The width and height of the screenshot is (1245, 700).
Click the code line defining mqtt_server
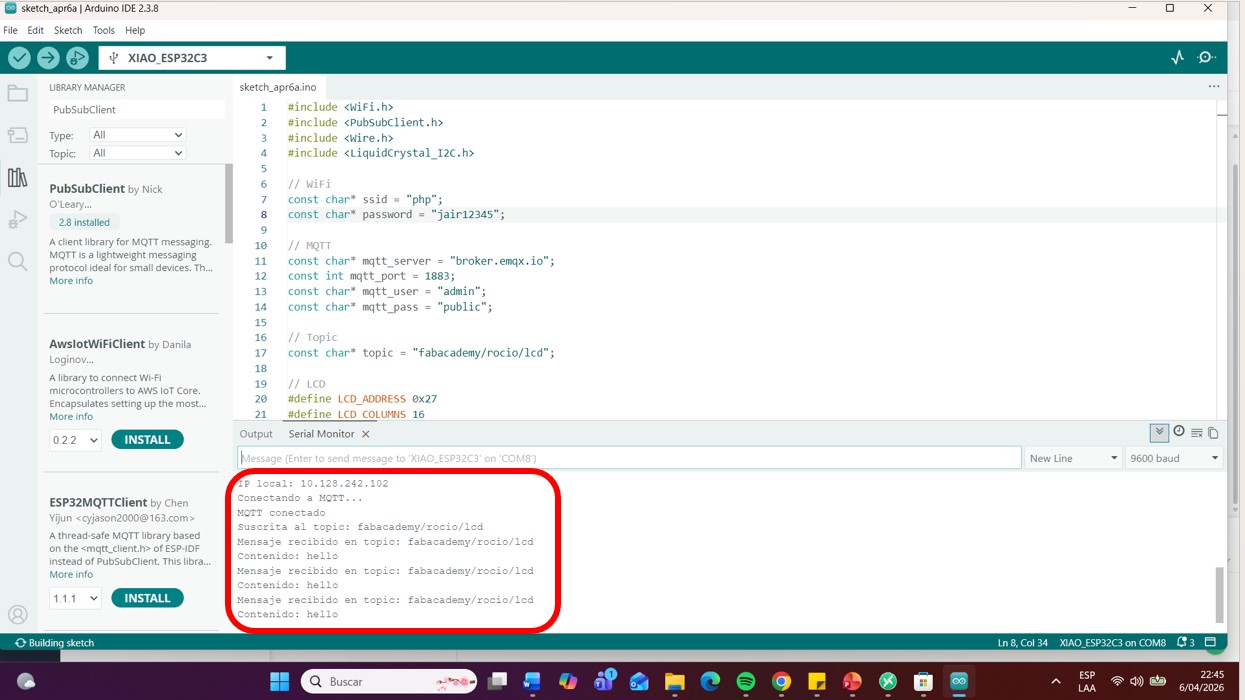pyautogui.click(x=421, y=261)
